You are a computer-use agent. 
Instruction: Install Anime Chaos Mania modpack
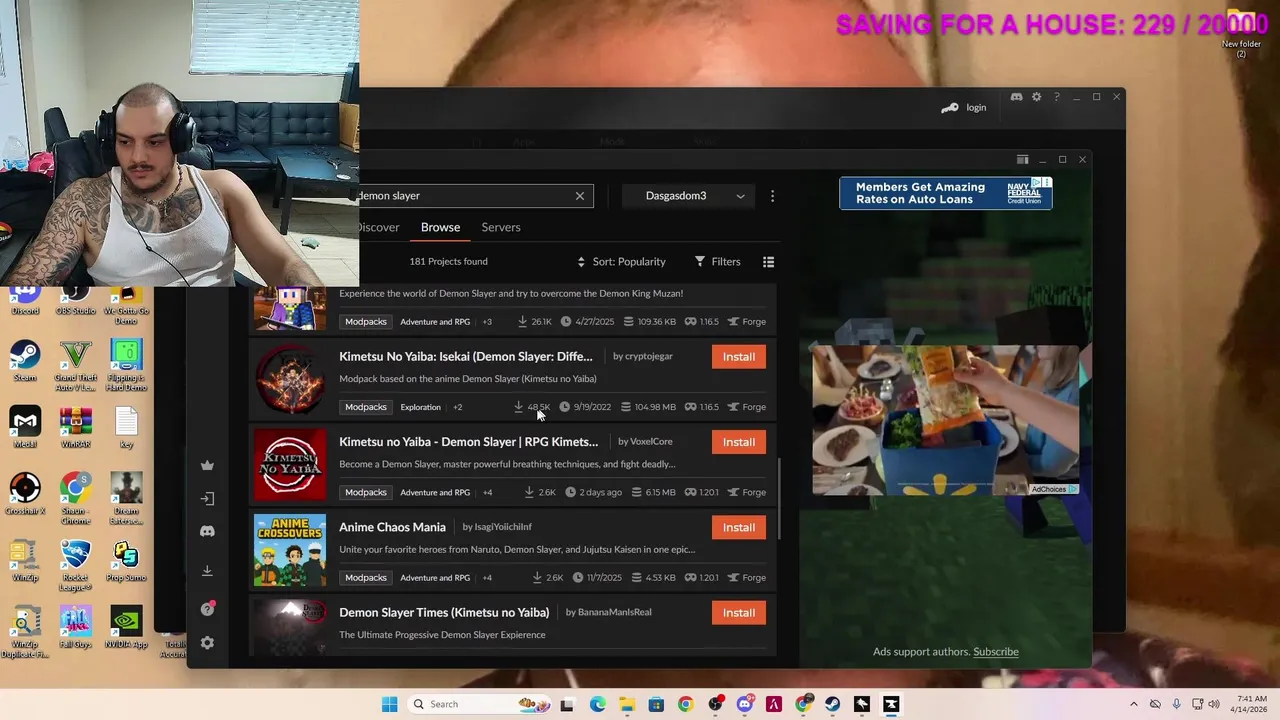pyautogui.click(x=739, y=527)
